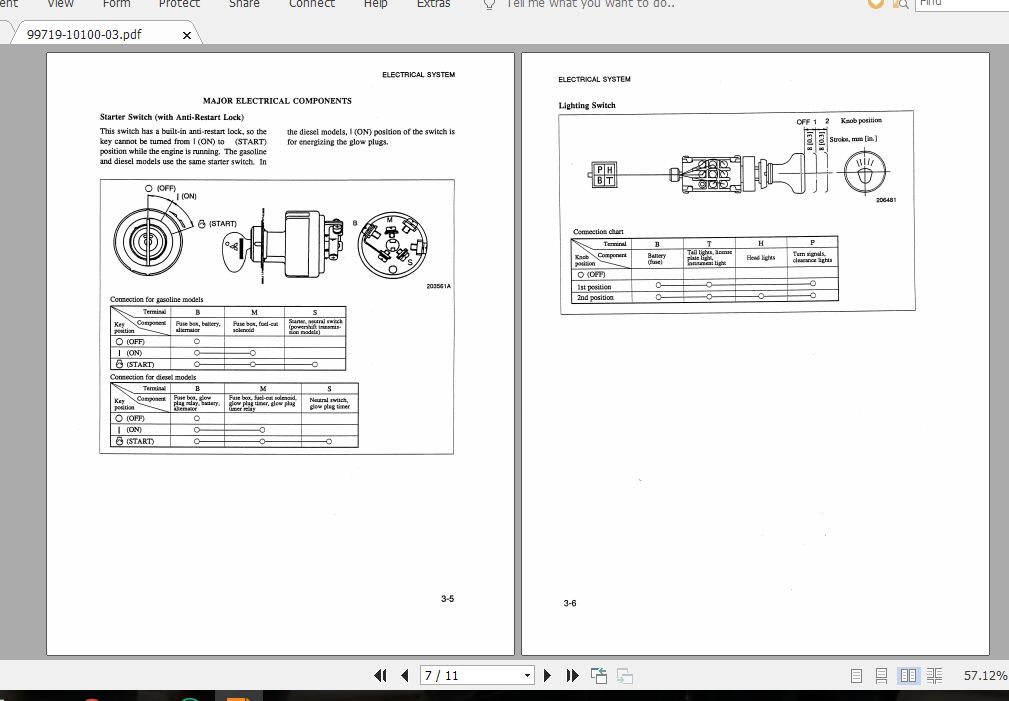This screenshot has width=1009, height=701.
Task: Open the Protect menu
Action: tap(178, 4)
